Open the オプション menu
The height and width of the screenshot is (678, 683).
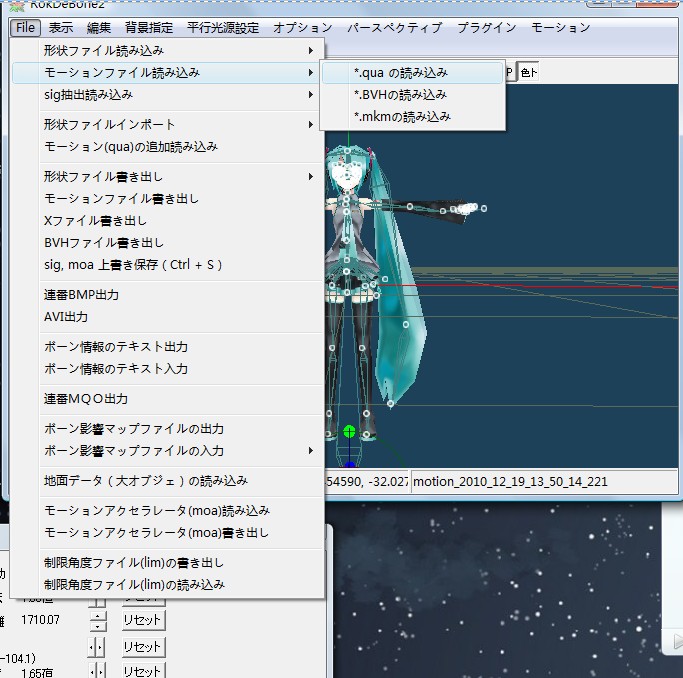pyautogui.click(x=303, y=28)
